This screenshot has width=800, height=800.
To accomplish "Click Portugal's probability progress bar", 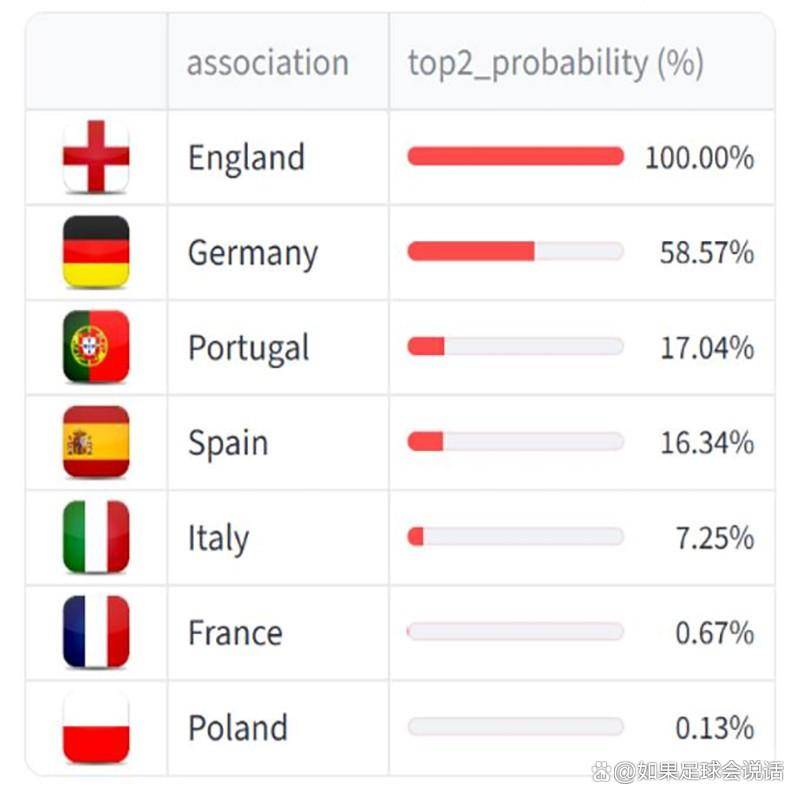I will click(x=515, y=346).
